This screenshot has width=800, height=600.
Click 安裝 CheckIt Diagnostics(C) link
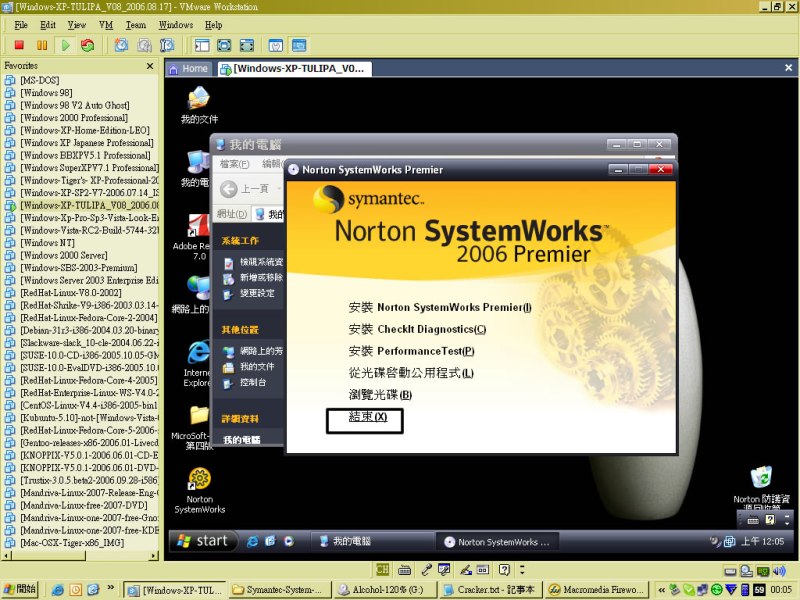417,329
